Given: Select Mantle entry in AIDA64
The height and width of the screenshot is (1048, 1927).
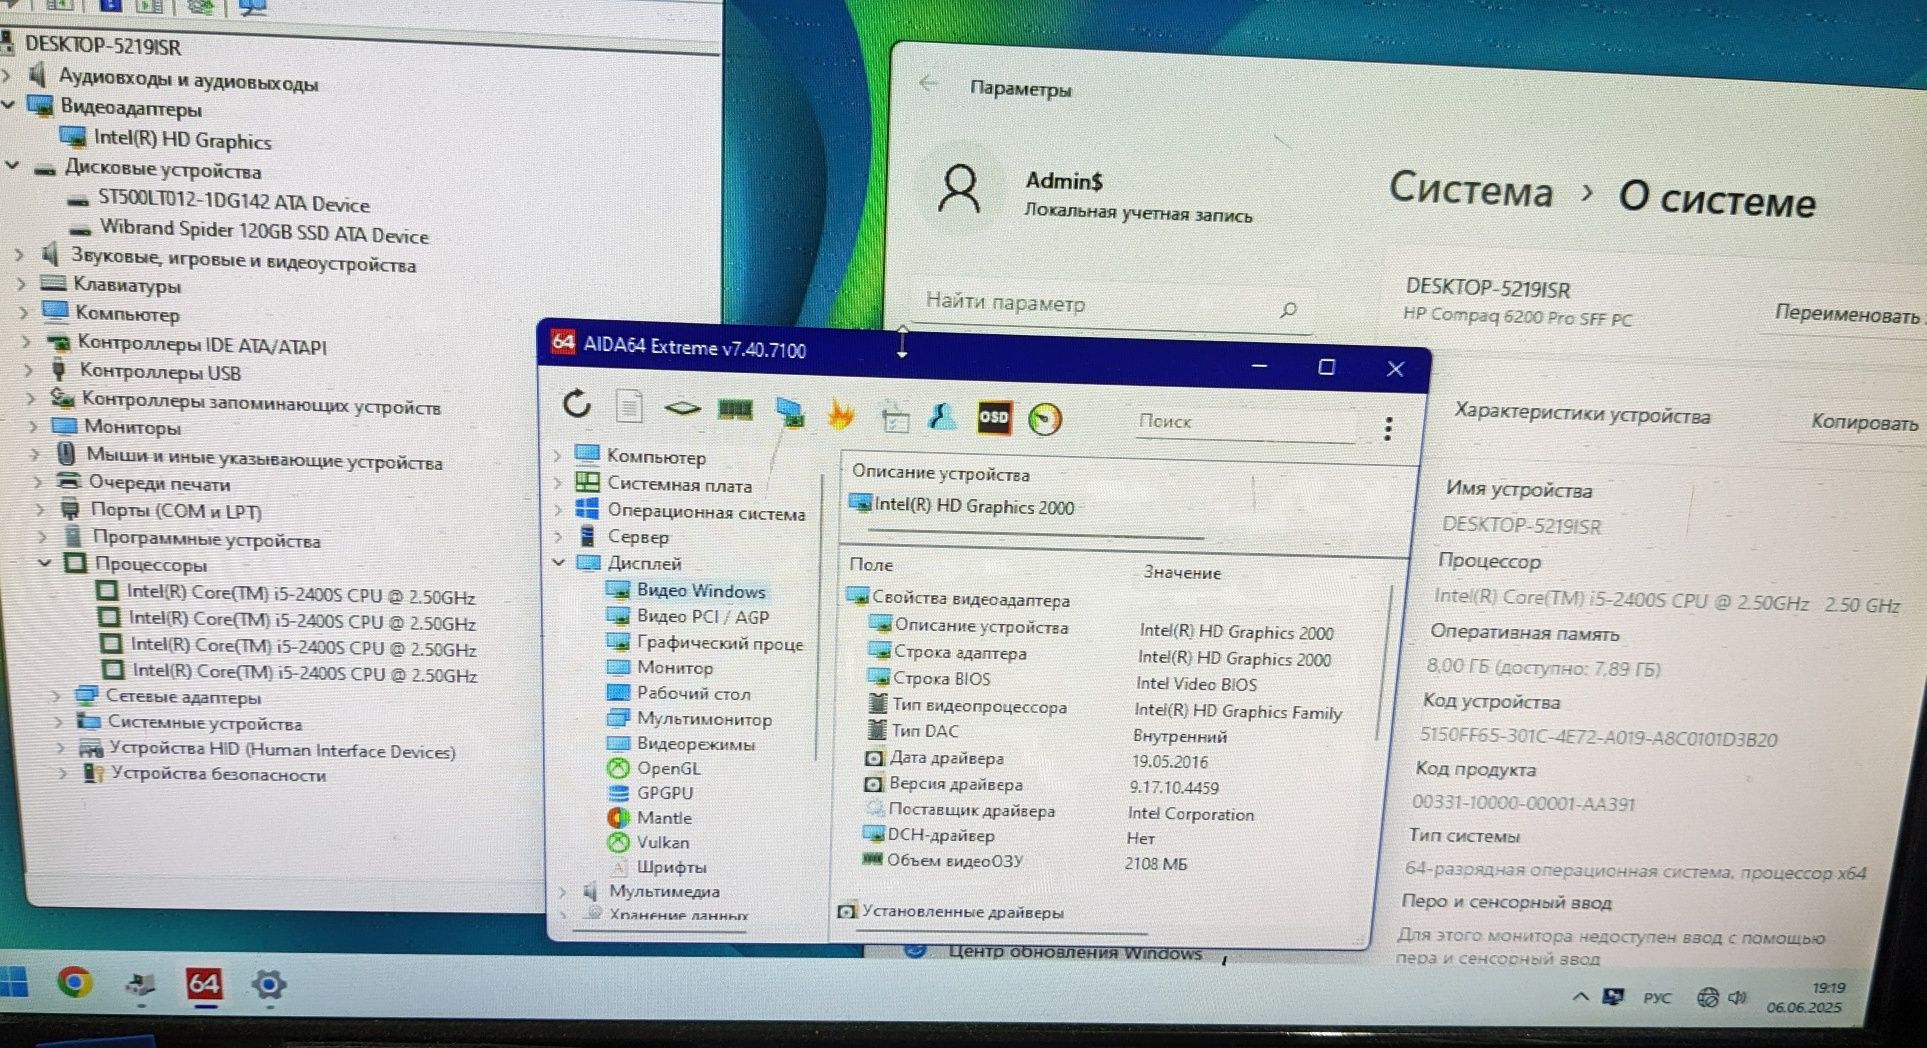Looking at the screenshot, I should coord(664,817).
